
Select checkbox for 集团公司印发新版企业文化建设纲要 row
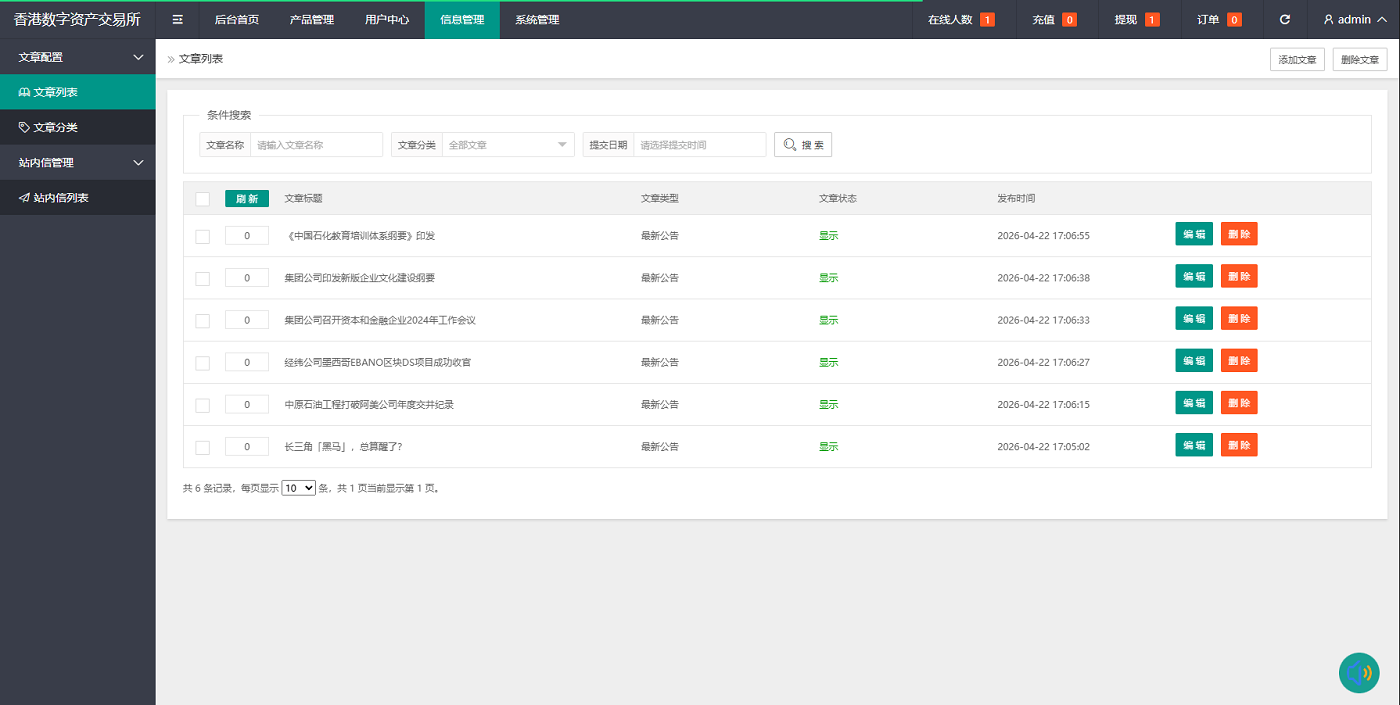[202, 278]
